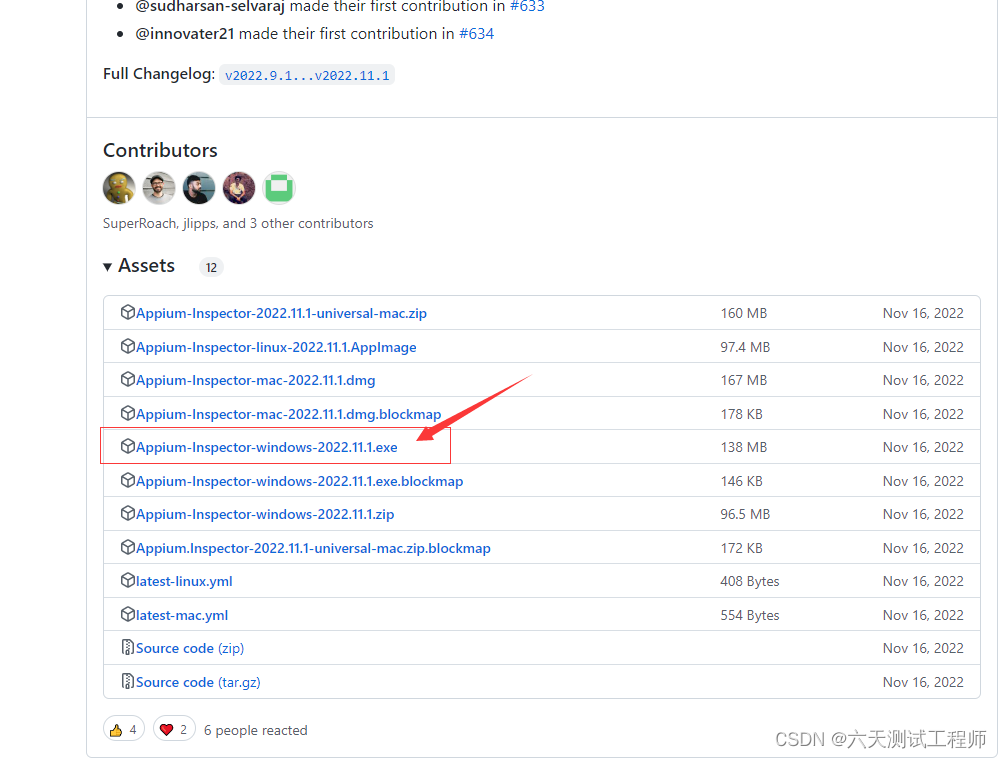Open the third contributor avatar on dark background
Image resolution: width=1002 pixels, height=758 pixels.
[x=199, y=188]
